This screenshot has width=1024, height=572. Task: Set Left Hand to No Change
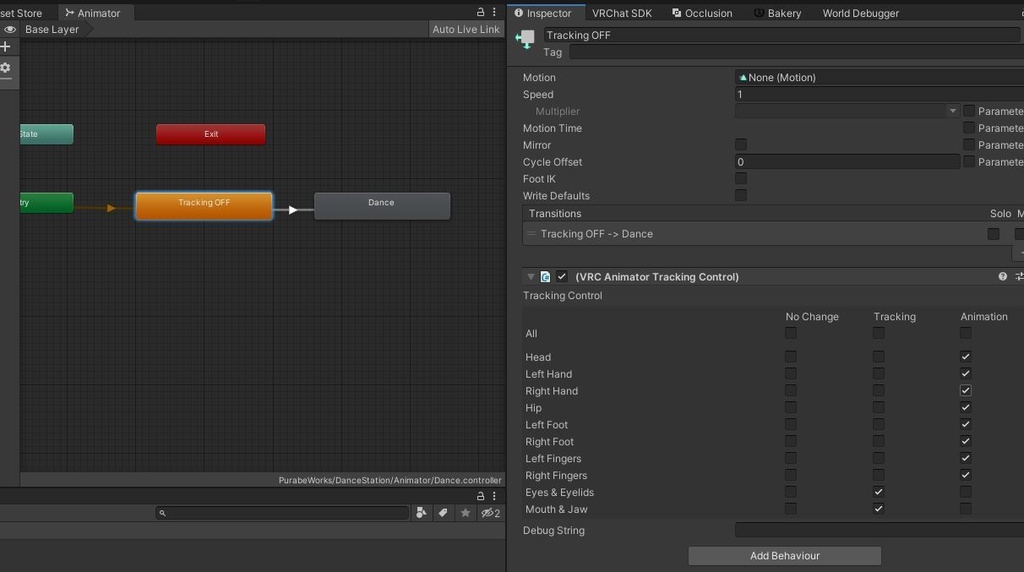tap(791, 373)
